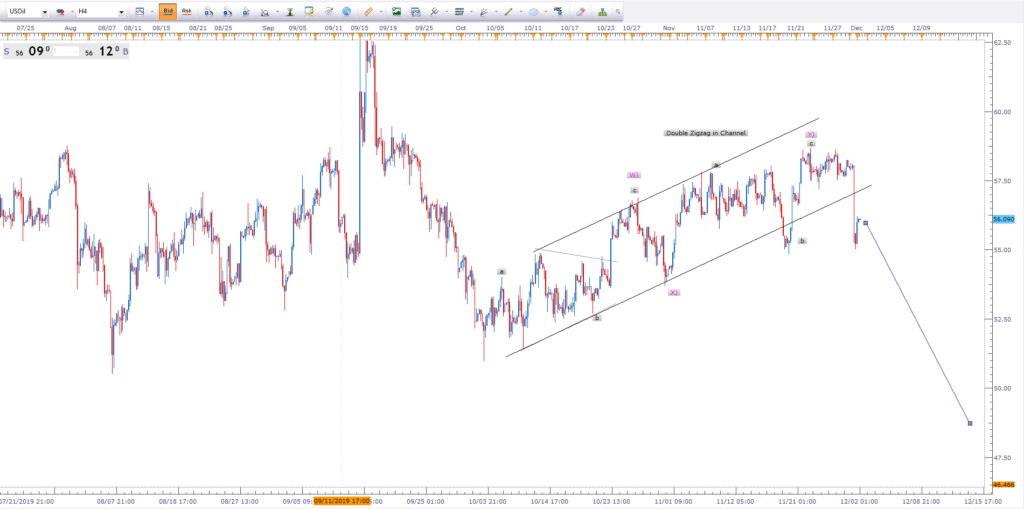
Task: Select the trend line drawing tool
Action: click(508, 12)
